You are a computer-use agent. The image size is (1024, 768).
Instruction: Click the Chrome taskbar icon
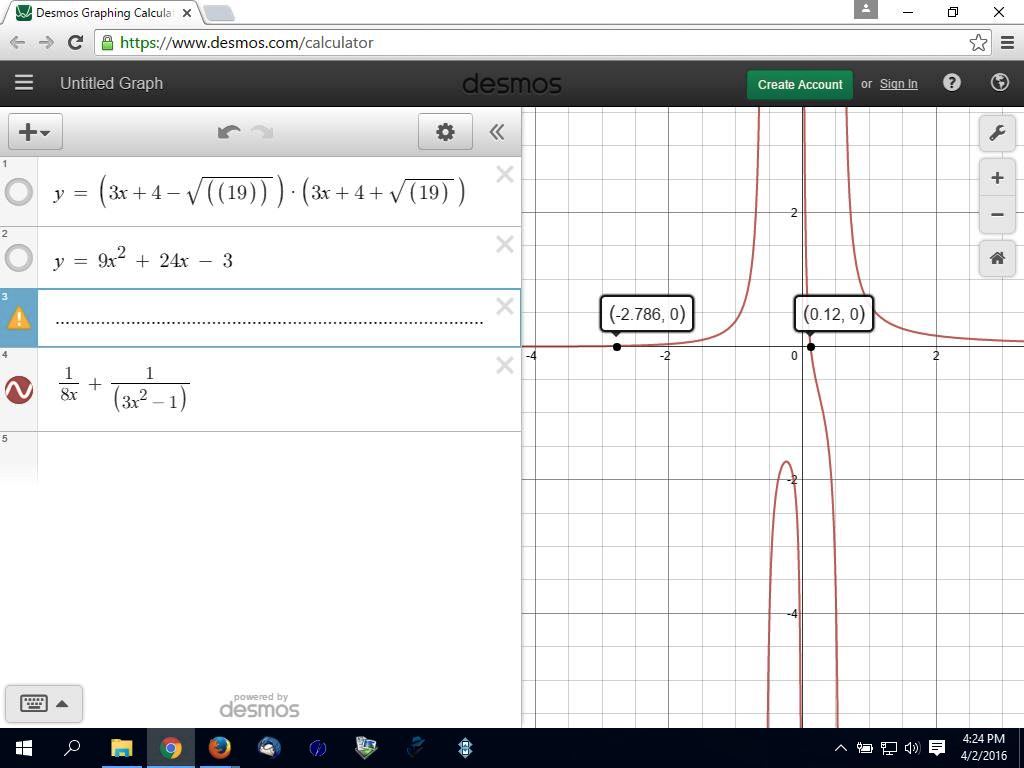click(x=170, y=748)
